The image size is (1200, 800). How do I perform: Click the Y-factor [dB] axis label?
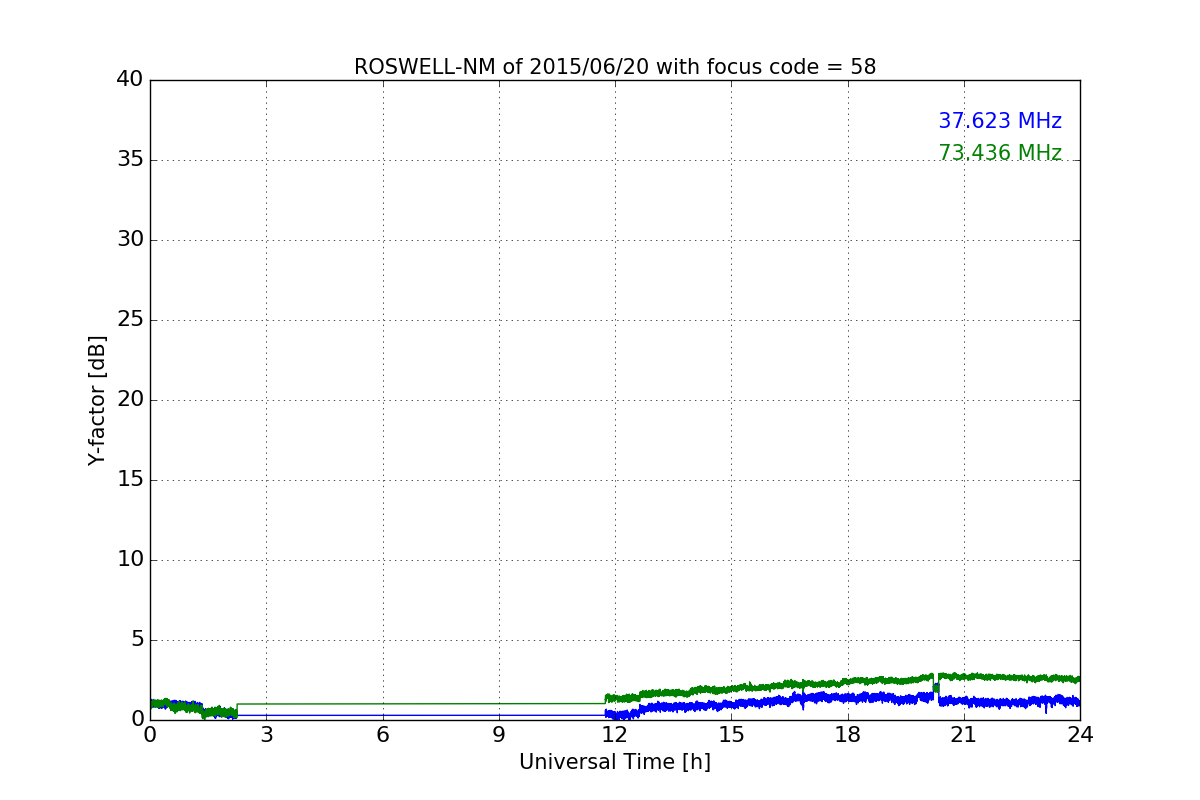(97, 400)
